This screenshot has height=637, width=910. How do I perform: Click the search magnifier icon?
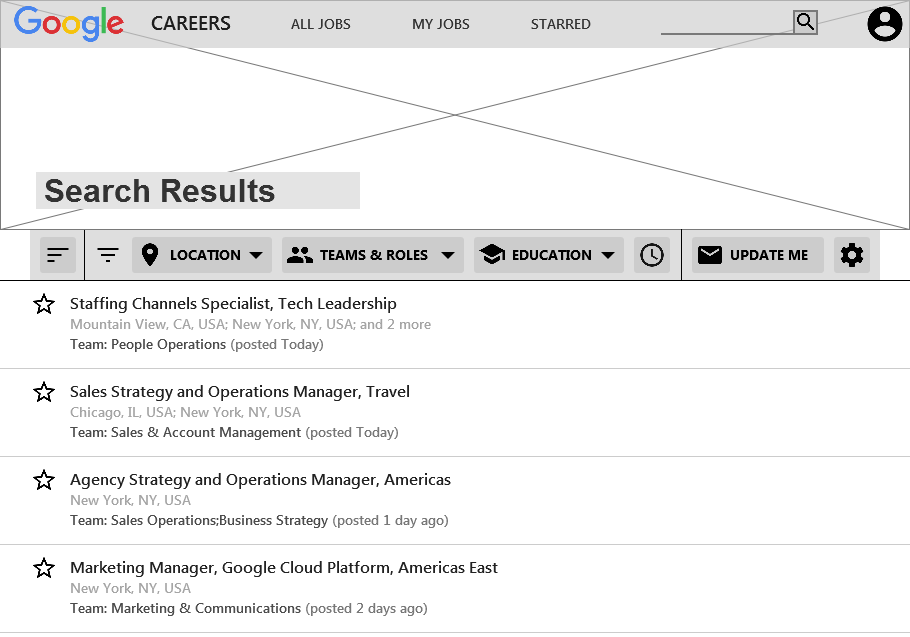tap(805, 22)
